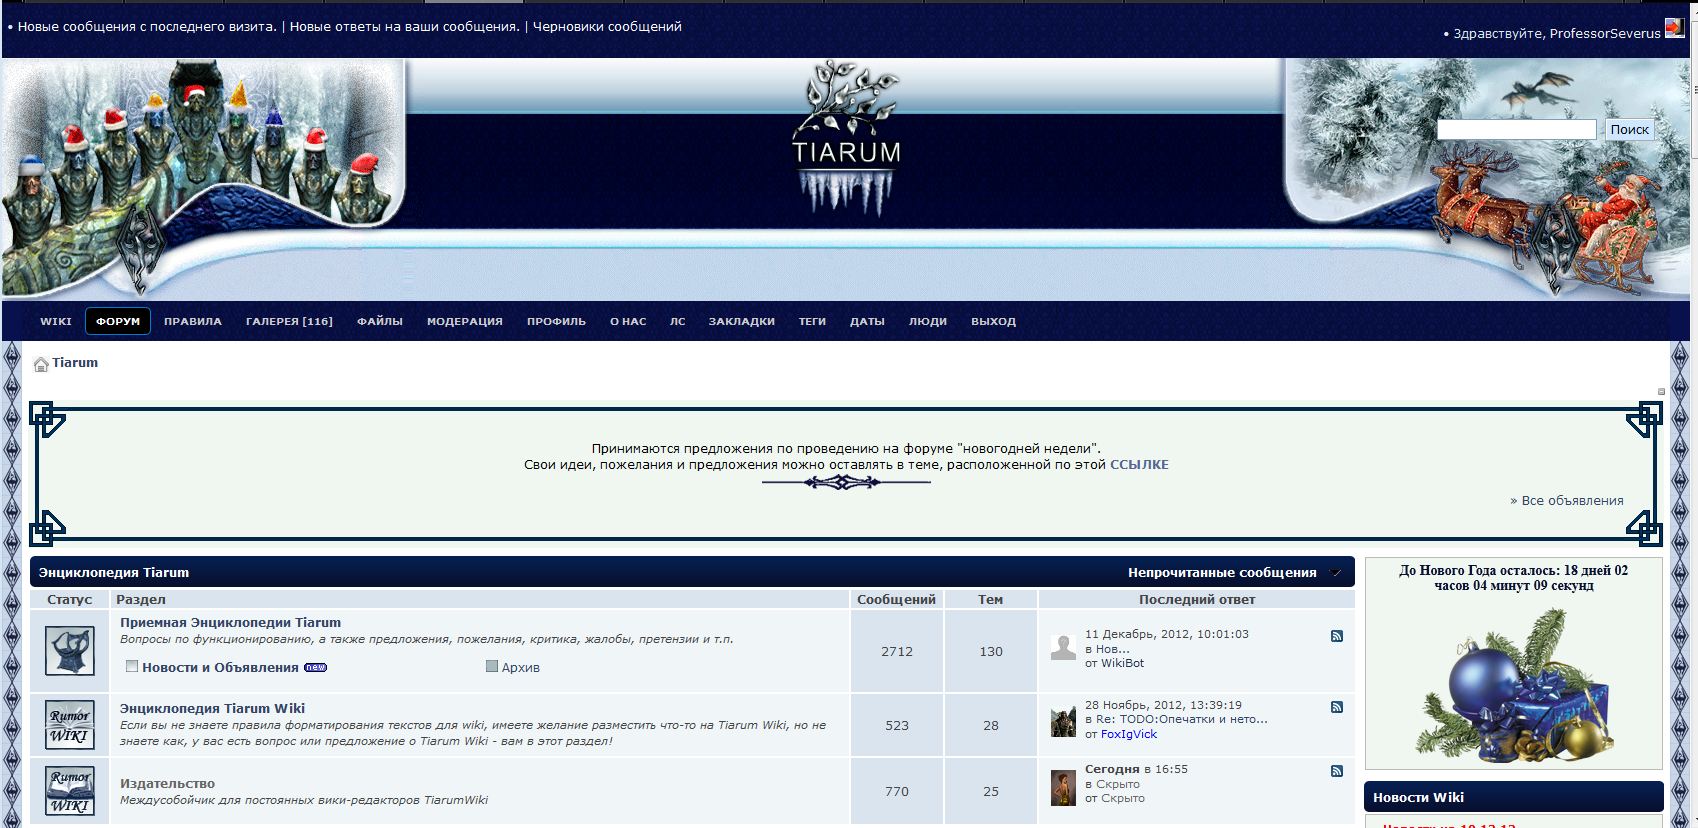Screen dimensions: 1698x828
Task: Click the Tiarum logo in header
Action: tap(846, 140)
